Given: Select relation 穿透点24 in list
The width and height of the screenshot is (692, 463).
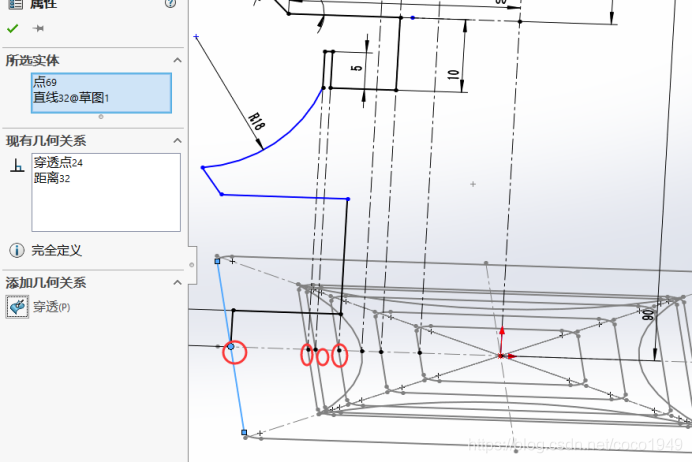Looking at the screenshot, I should (58, 163).
